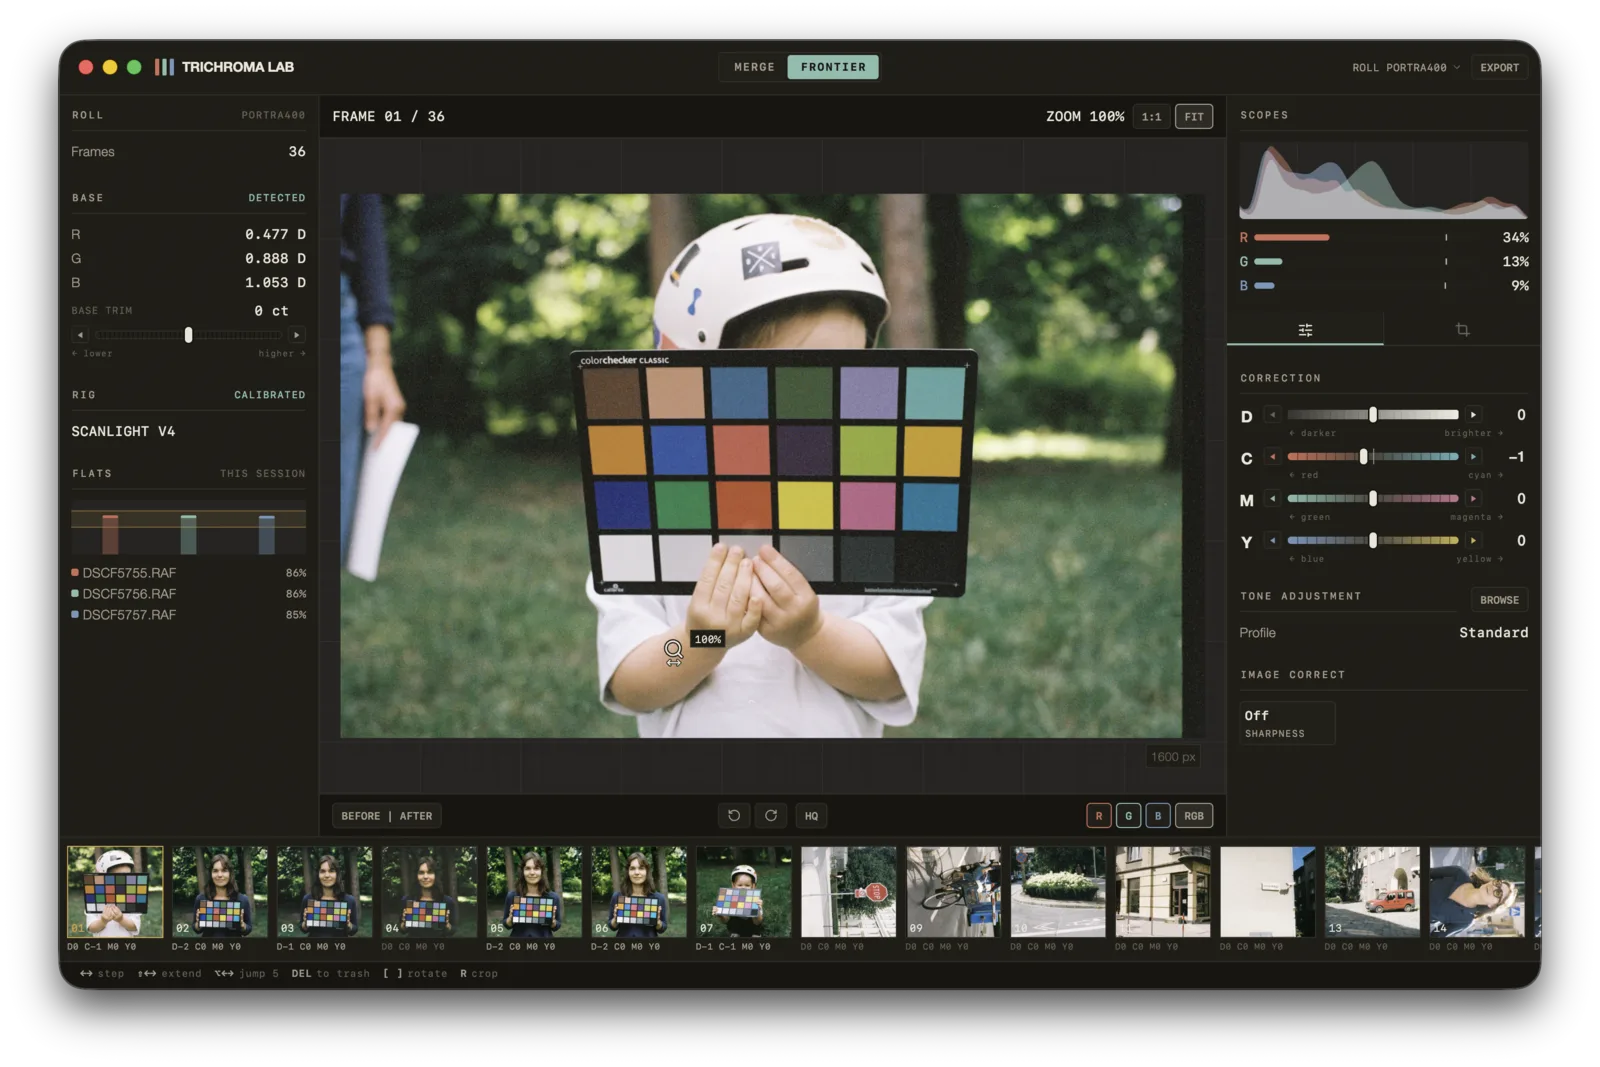Toggle the red channel view

[x=1098, y=816]
